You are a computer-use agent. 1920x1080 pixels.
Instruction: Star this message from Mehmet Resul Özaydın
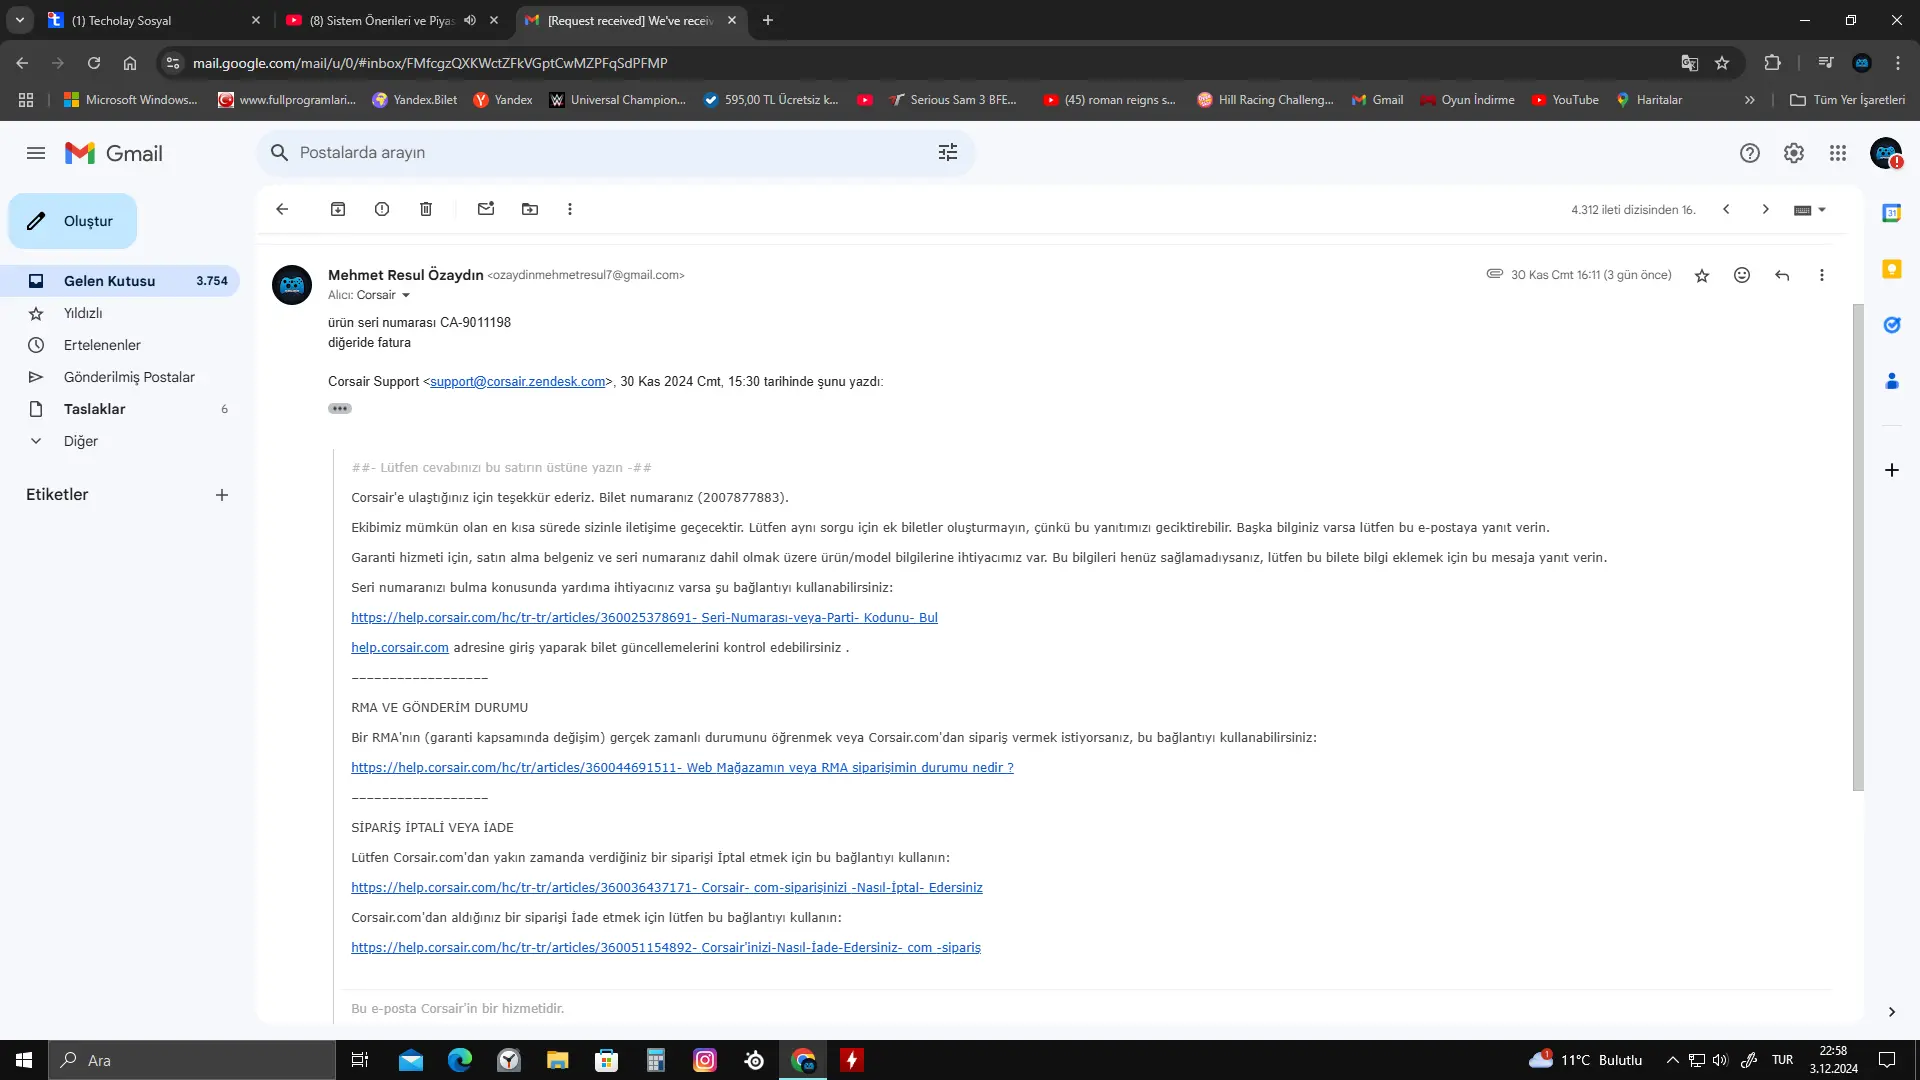coord(1702,275)
